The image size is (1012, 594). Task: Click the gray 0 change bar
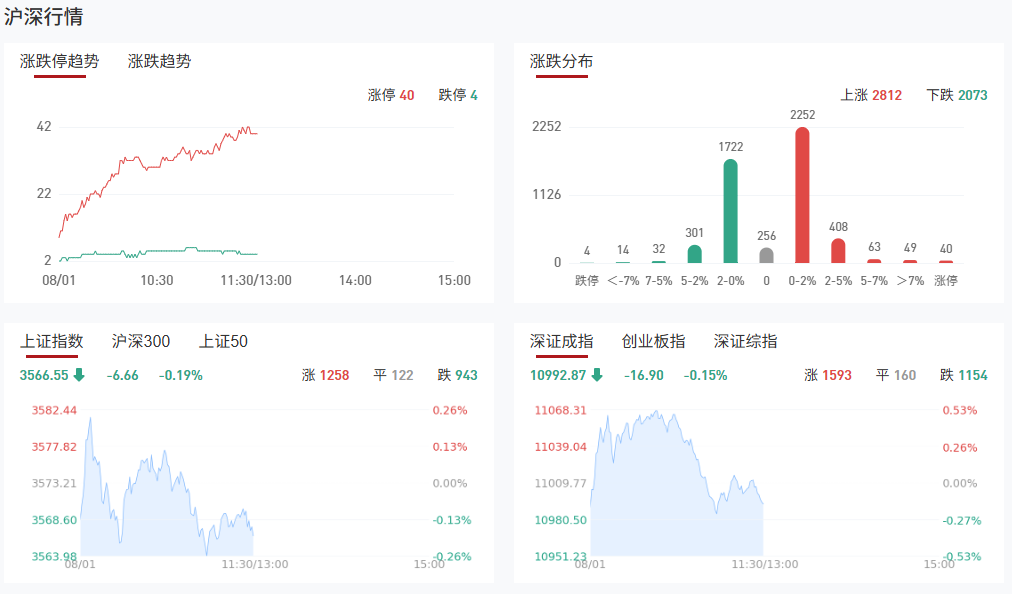766,255
